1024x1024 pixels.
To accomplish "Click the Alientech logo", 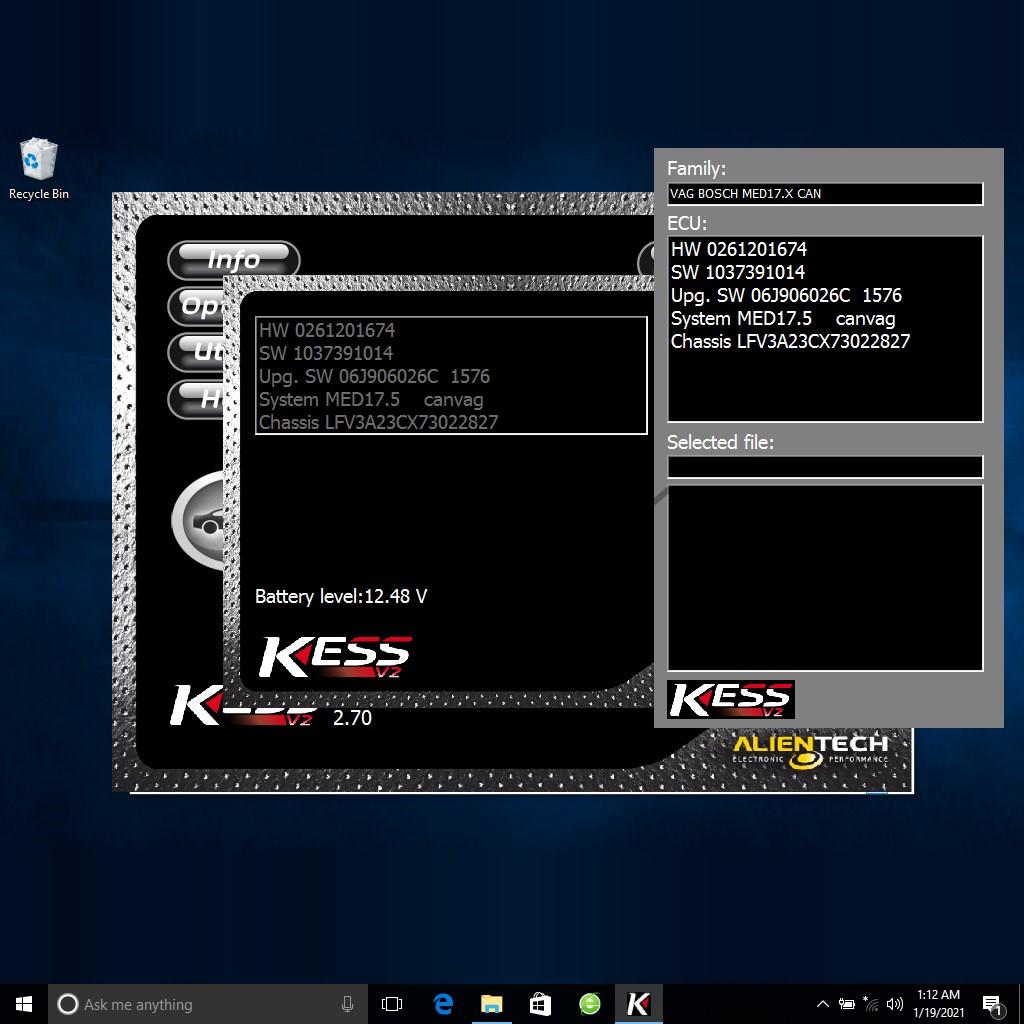I will tap(810, 750).
